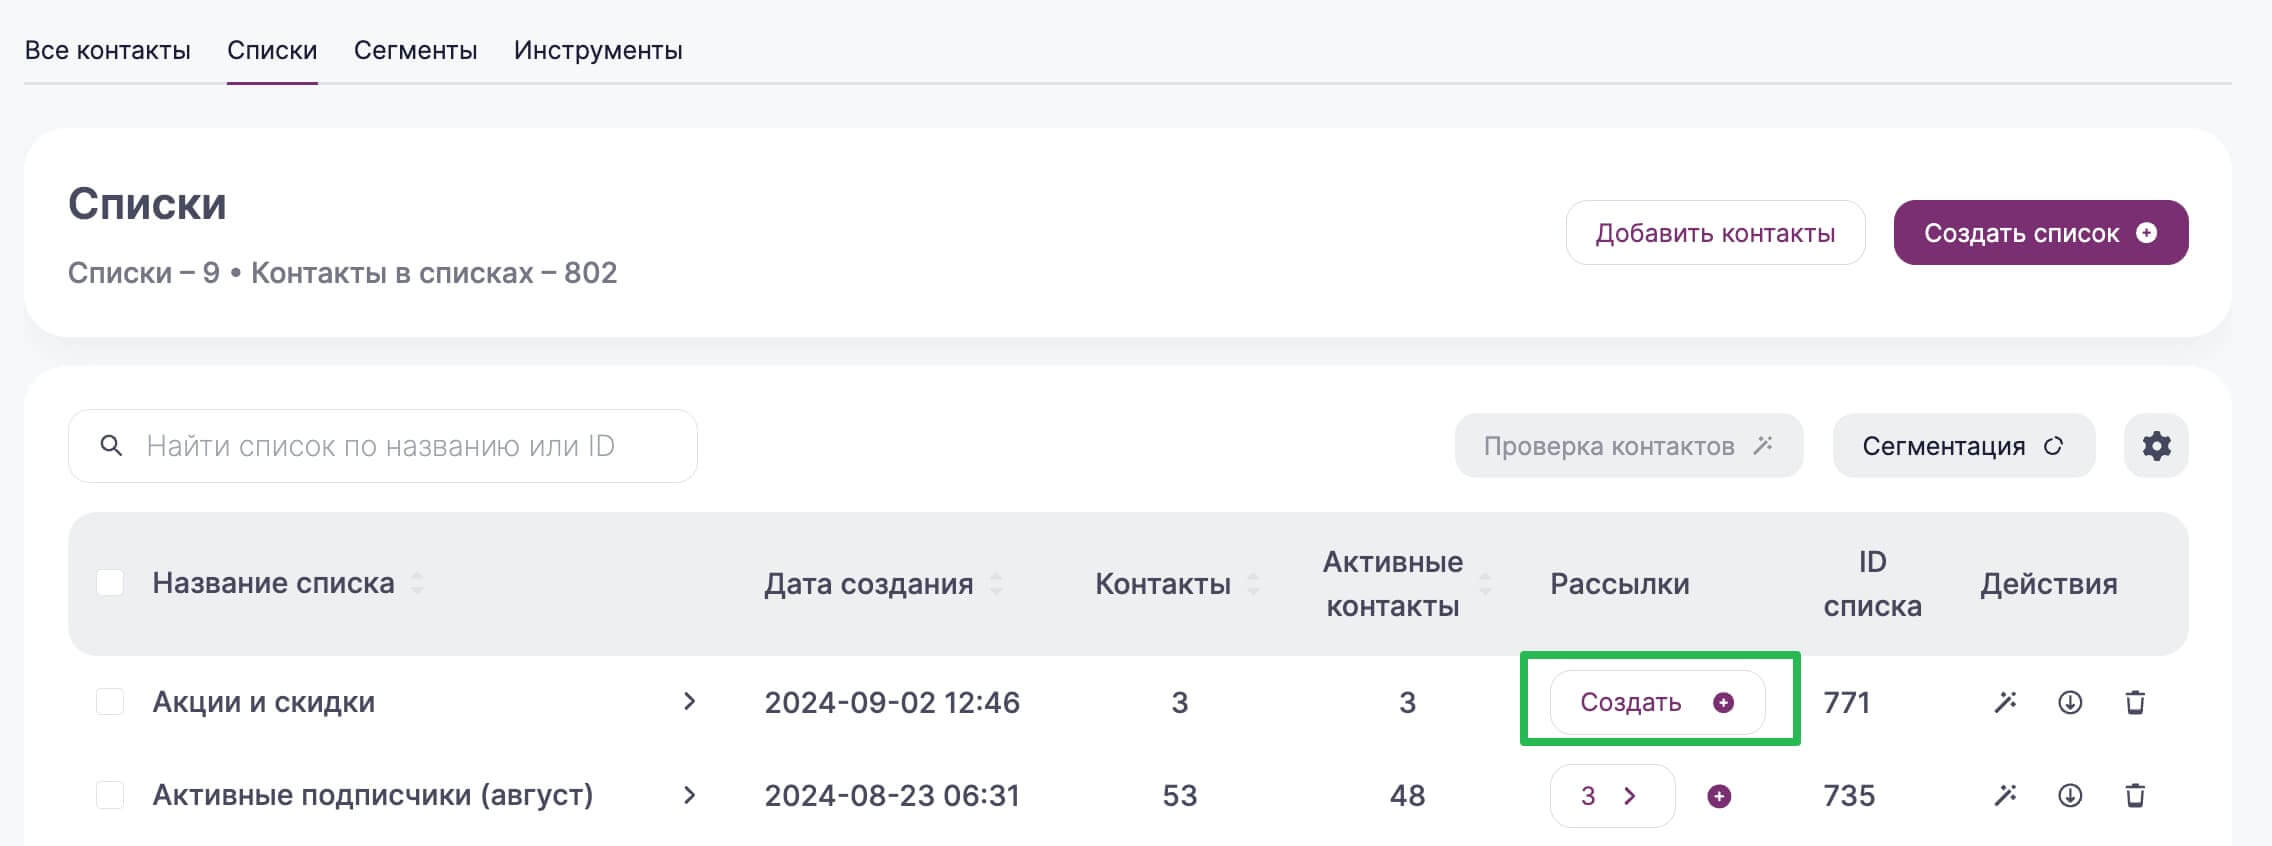Click the date 2024-08-23 06:31
2272x846 pixels.
pyautogui.click(x=892, y=795)
